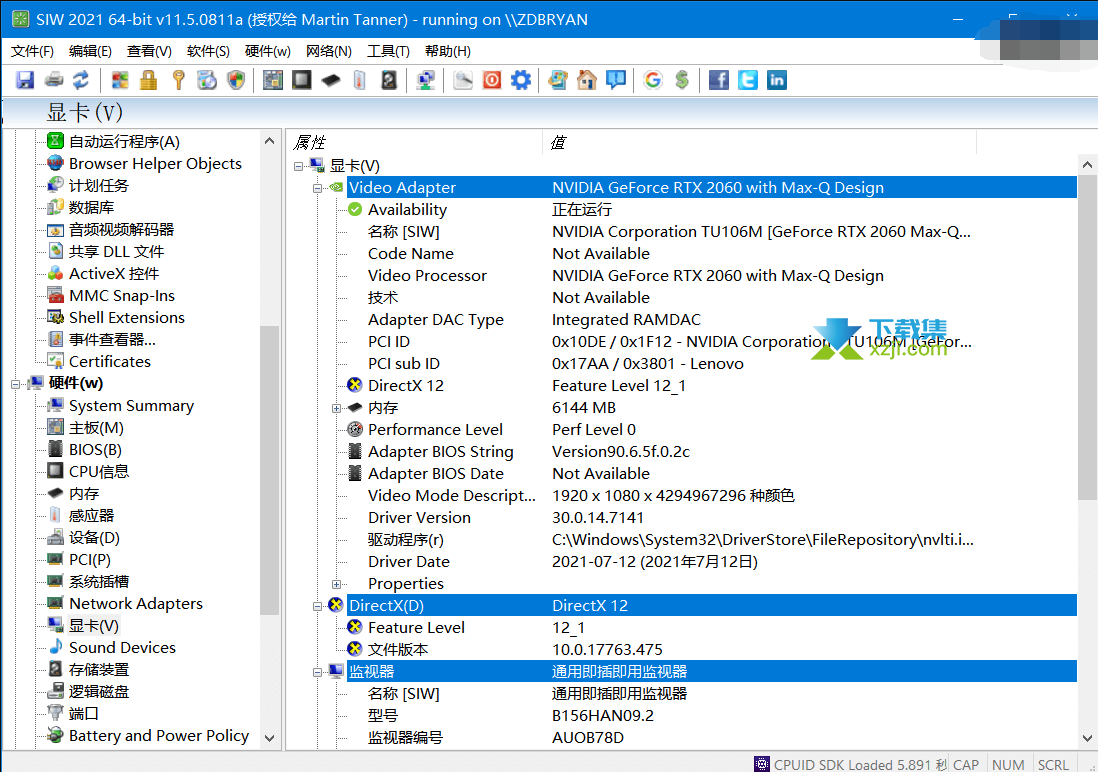
Task: Expand the 内存 6144 MB row
Action: 336,408
